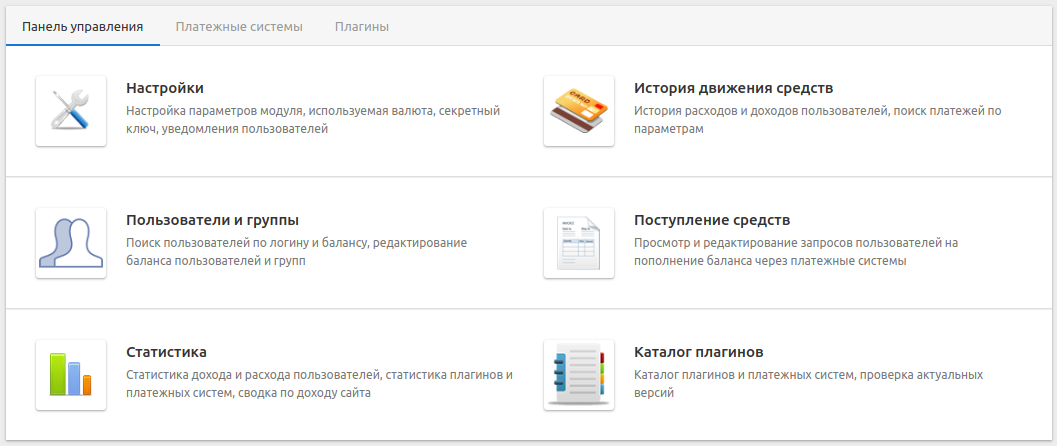Screen dimensions: 1057x446
Task: Click the credit cards icon for payment history
Action: click(579, 111)
